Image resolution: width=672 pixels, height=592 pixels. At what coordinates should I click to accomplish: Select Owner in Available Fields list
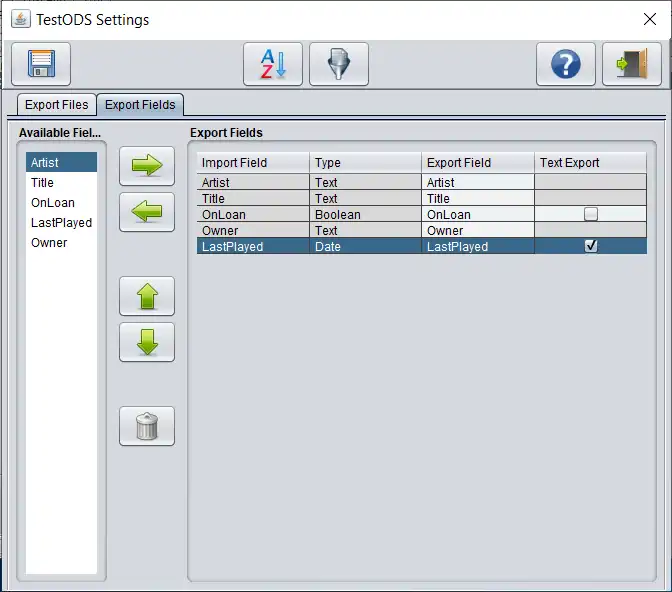[61, 243]
